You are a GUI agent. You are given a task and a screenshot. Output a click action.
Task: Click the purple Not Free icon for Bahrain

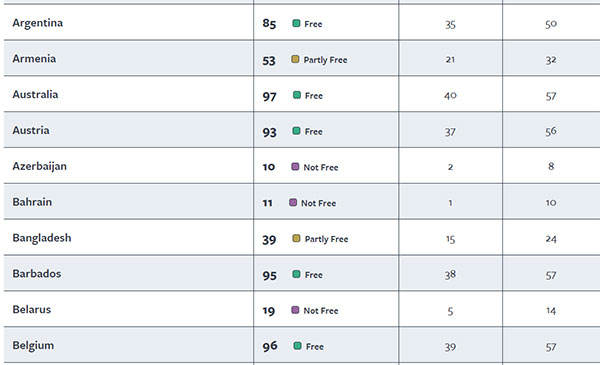point(293,202)
